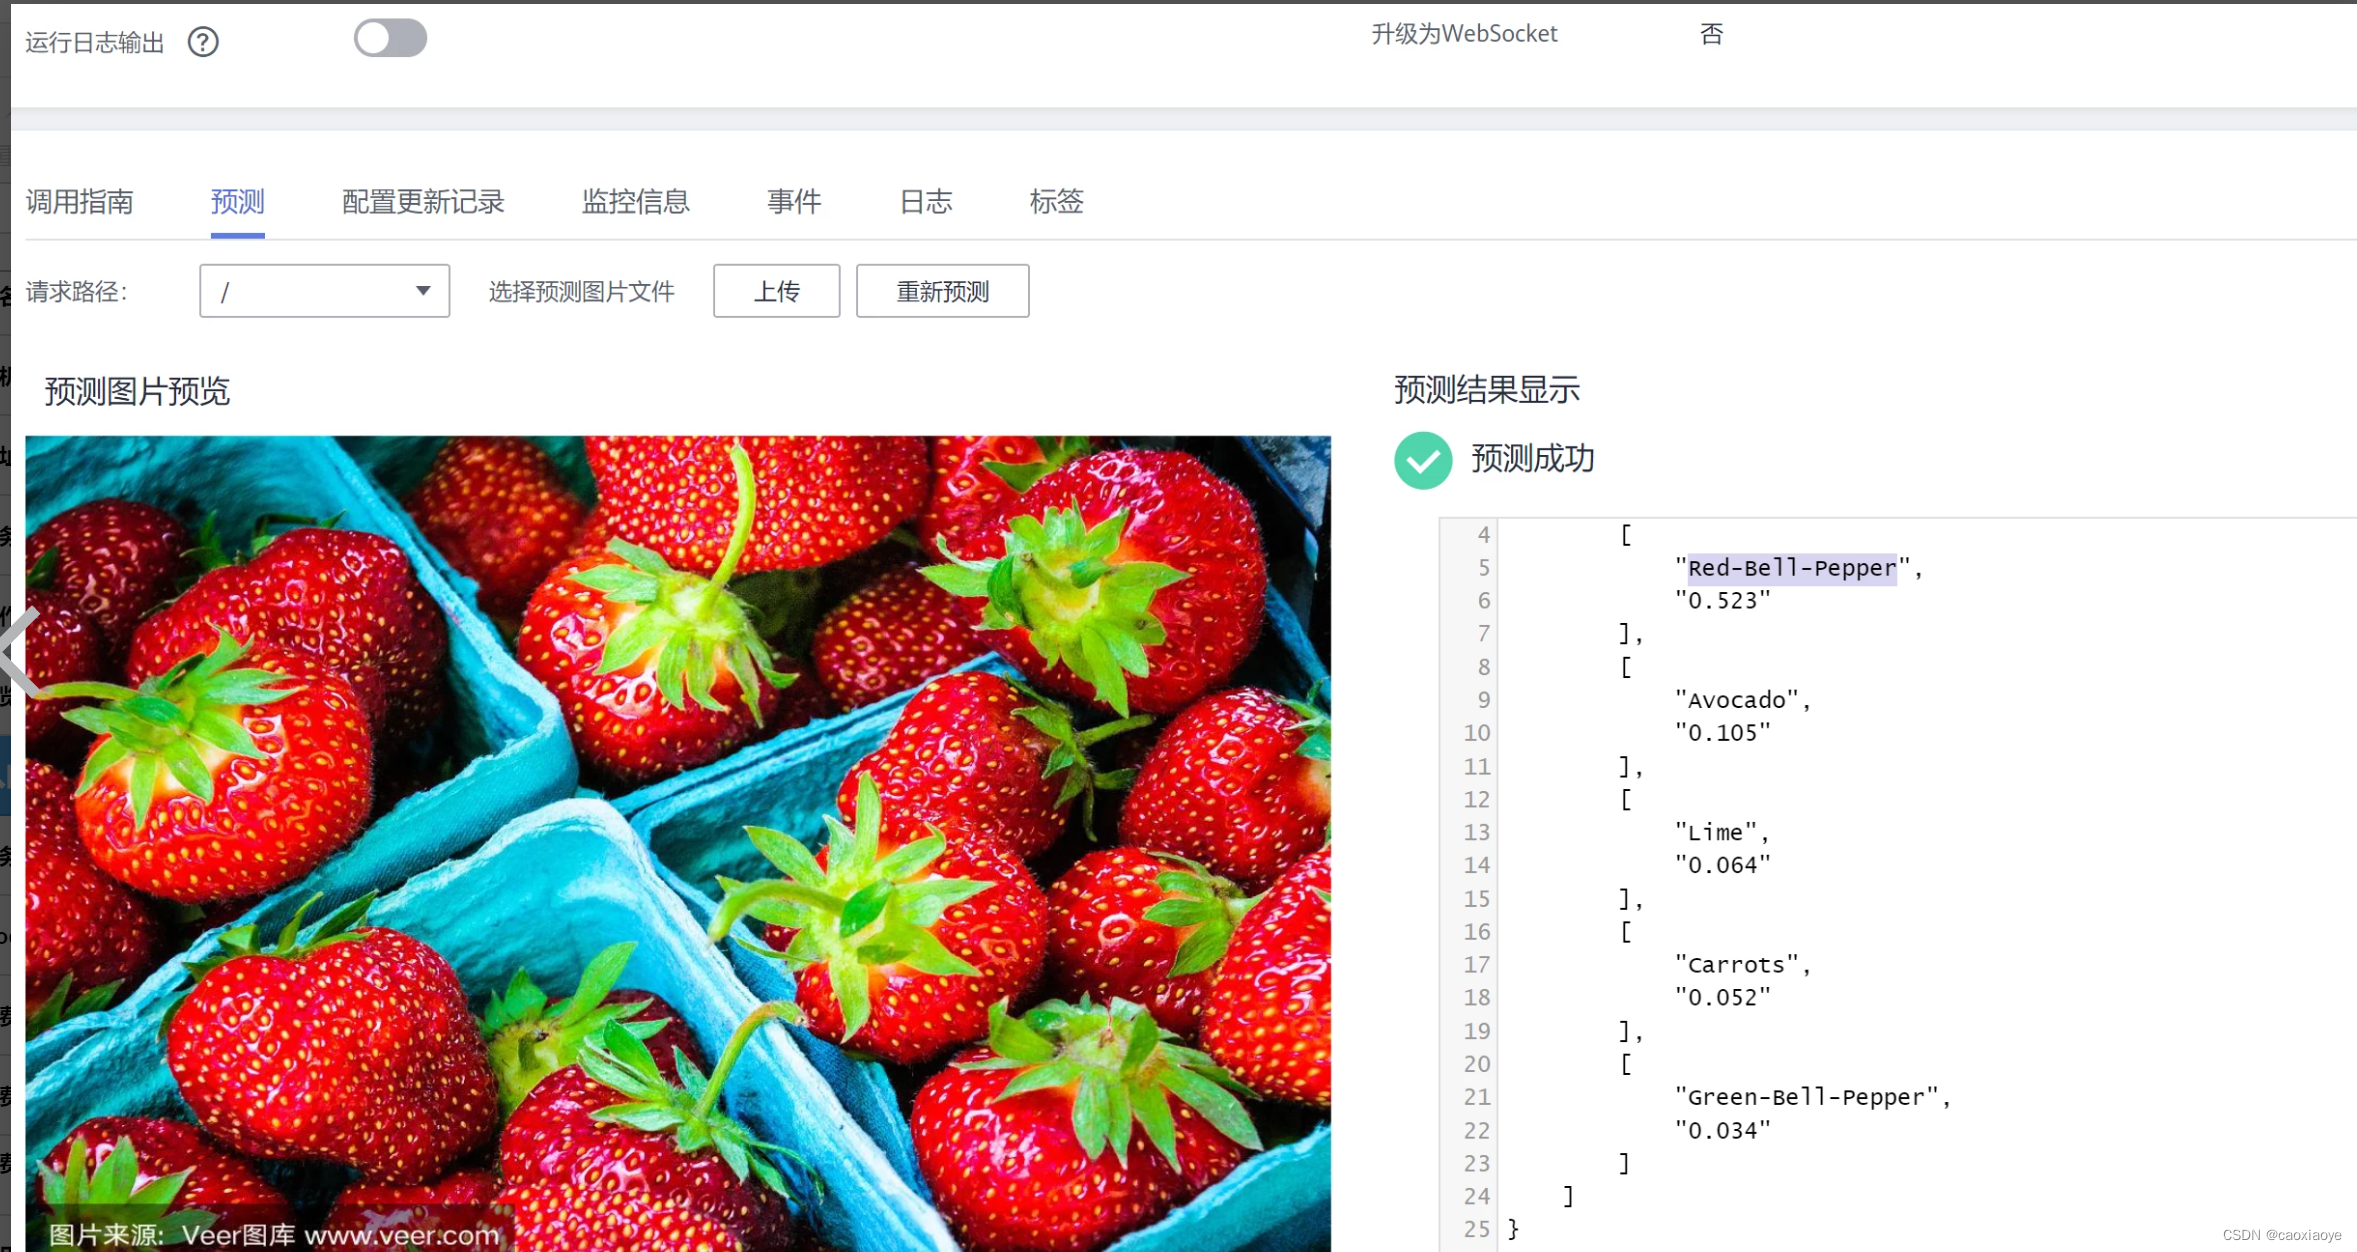
Task: Click the left chevron arrow at screen edge
Action: (x=20, y=652)
